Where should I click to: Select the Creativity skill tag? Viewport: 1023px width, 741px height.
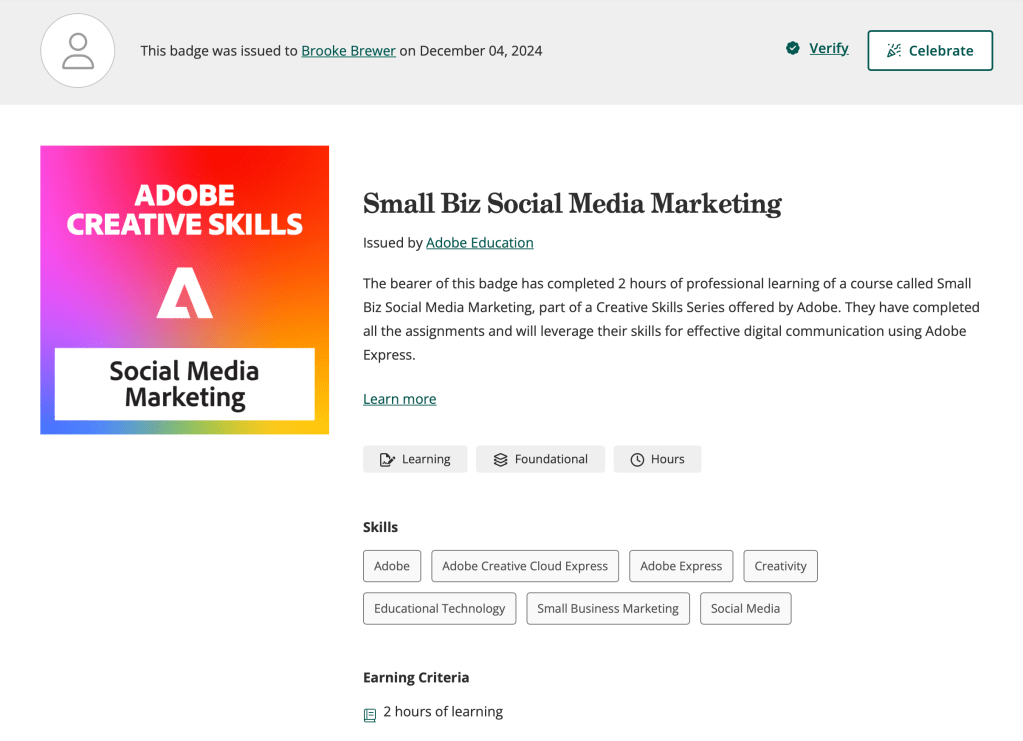coord(780,566)
